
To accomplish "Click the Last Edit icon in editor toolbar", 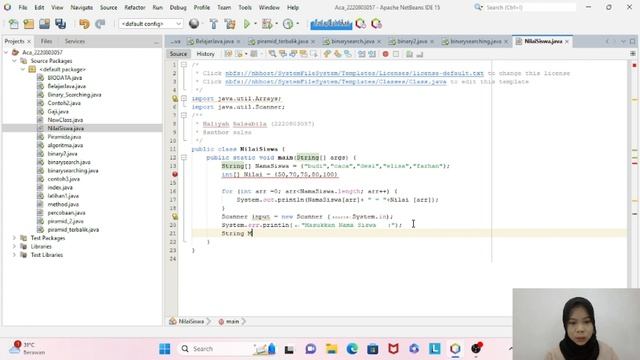I will point(228,54).
